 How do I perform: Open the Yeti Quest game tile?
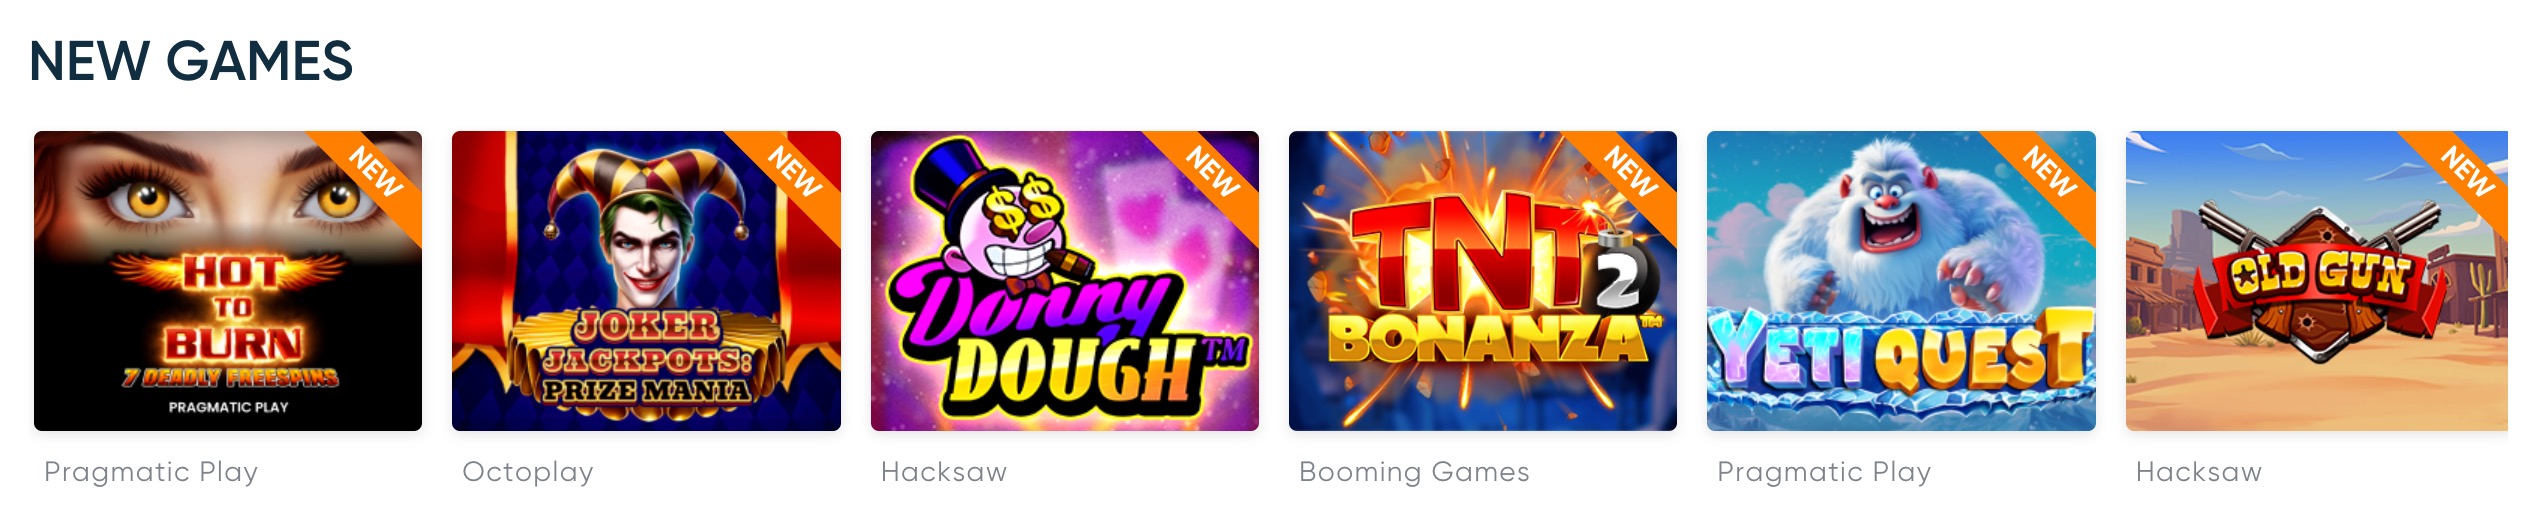point(1901,281)
